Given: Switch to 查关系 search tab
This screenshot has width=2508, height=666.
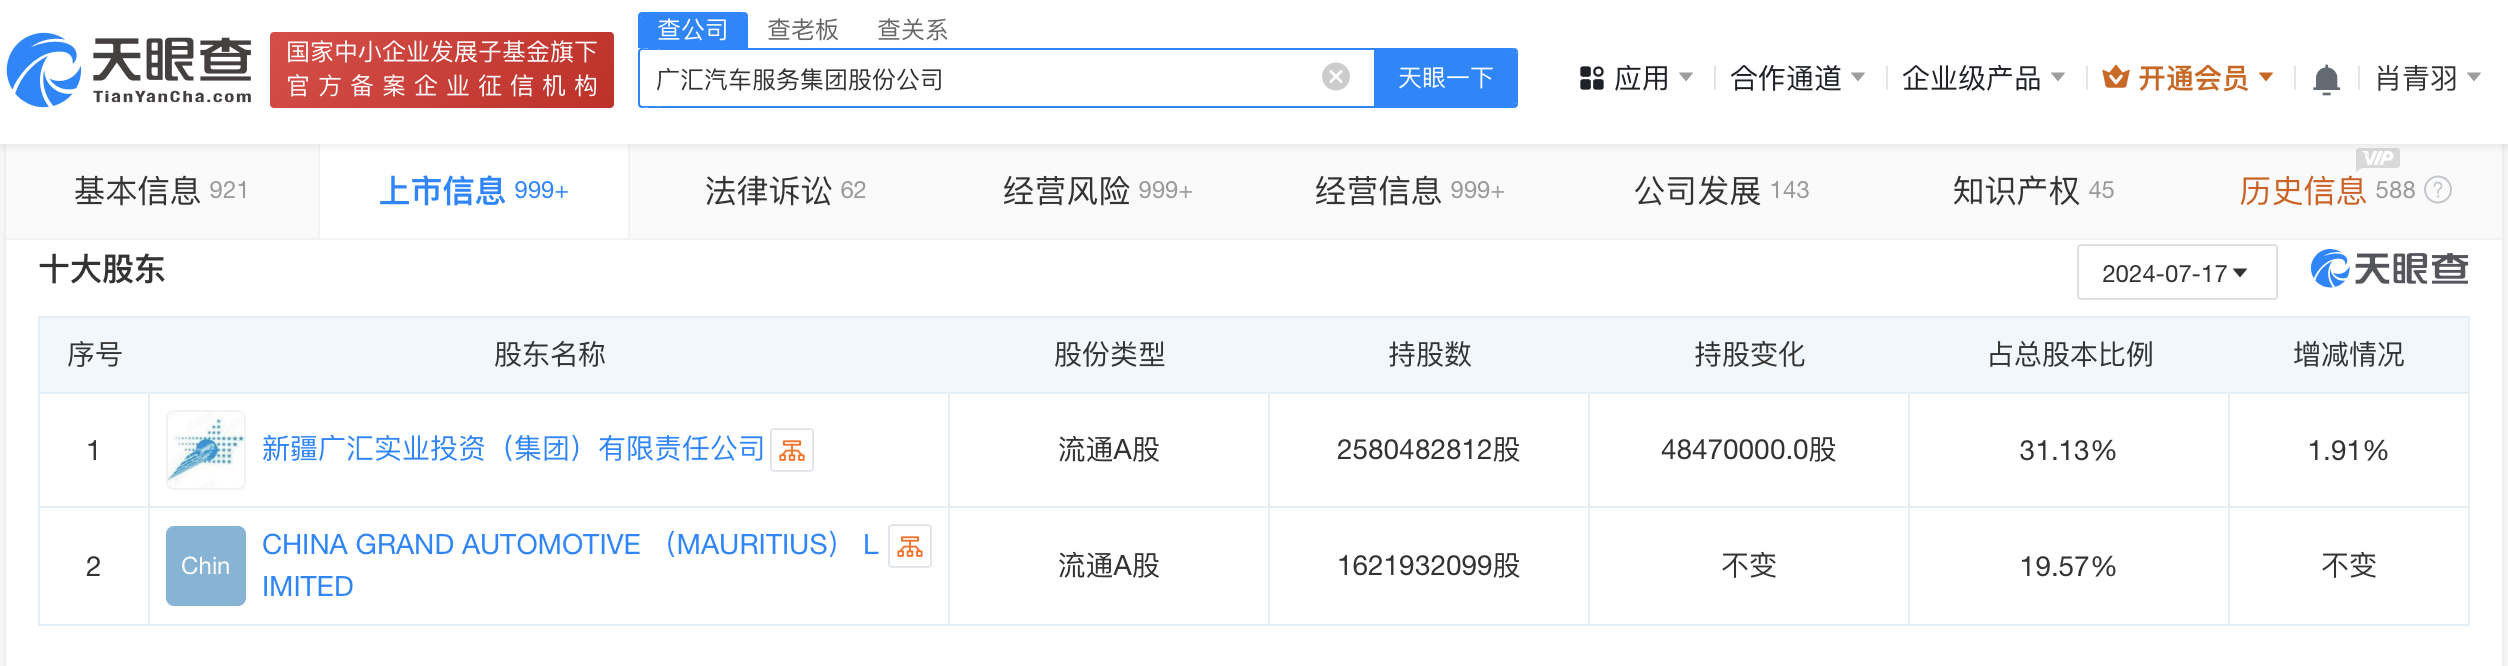Looking at the screenshot, I should pos(912,30).
